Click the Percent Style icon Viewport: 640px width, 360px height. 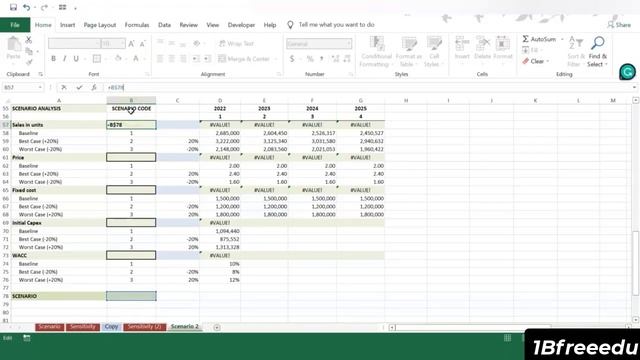[310, 59]
